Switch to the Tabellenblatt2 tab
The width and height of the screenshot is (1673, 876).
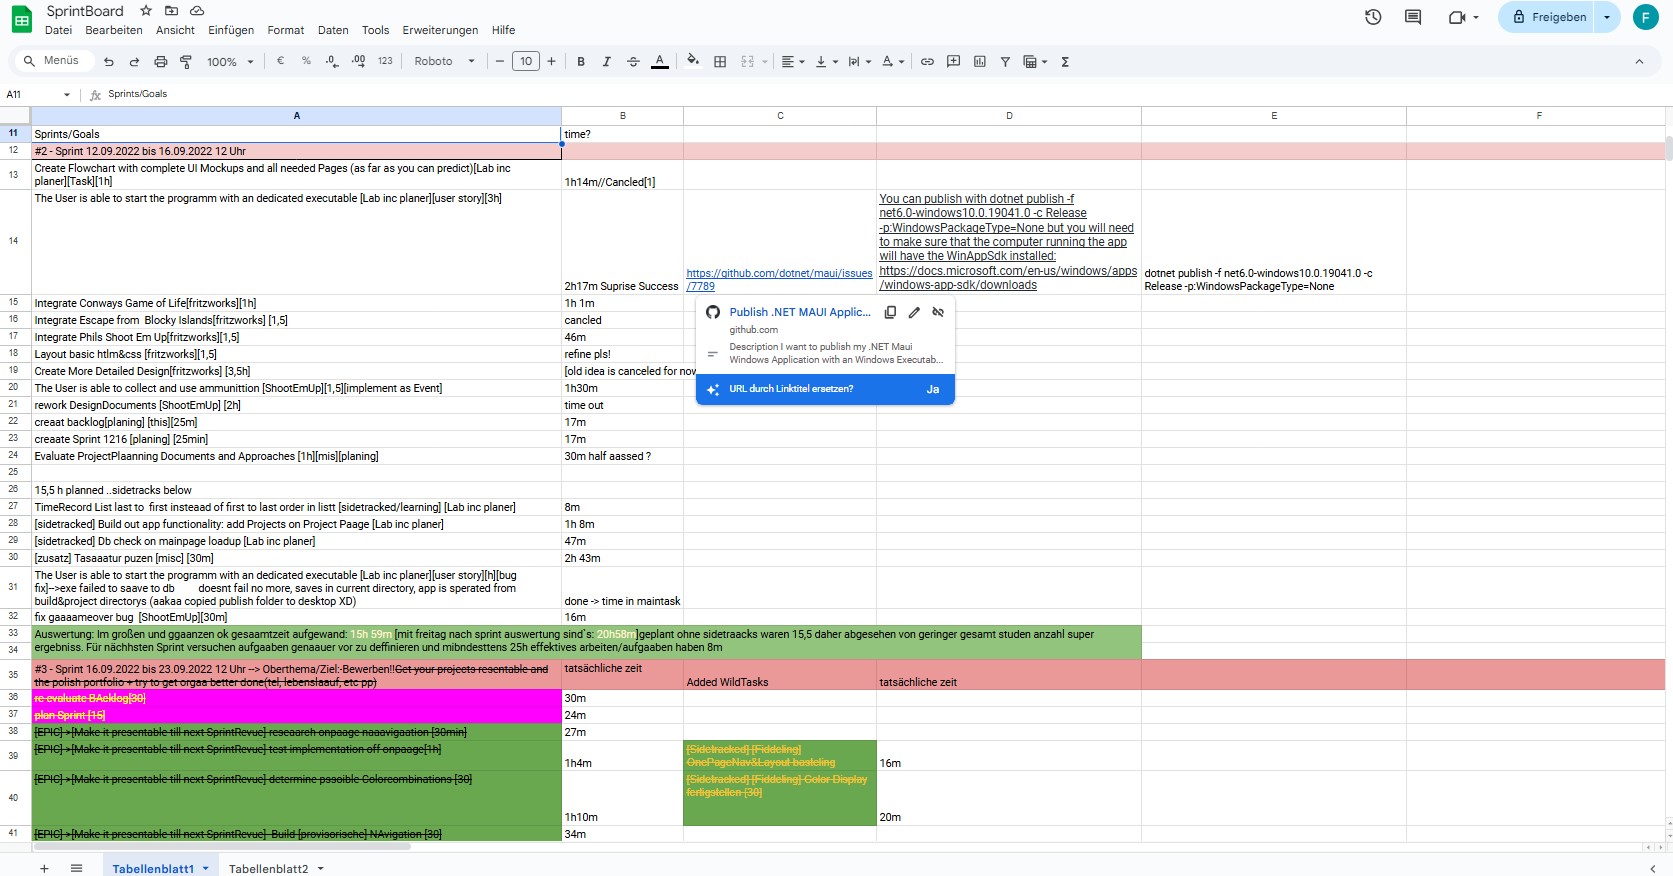[268, 868]
